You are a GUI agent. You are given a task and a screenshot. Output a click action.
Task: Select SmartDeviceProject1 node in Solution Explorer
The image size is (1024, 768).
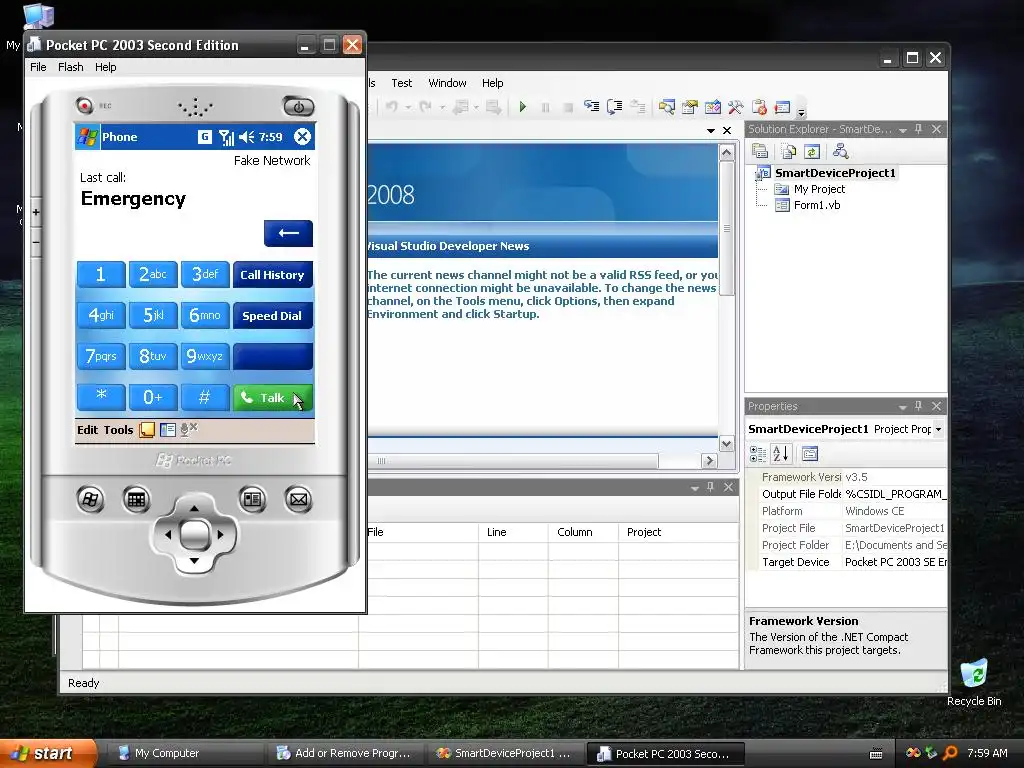835,173
